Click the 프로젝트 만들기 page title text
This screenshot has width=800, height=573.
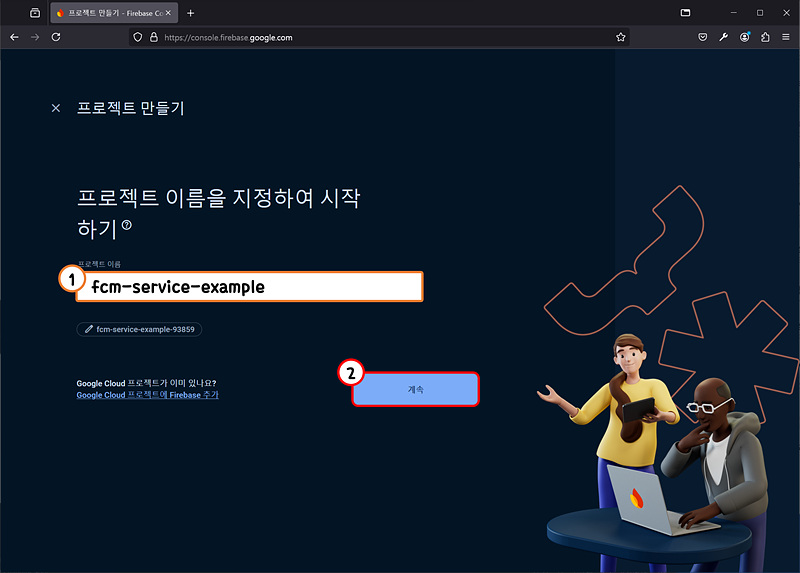tap(131, 108)
